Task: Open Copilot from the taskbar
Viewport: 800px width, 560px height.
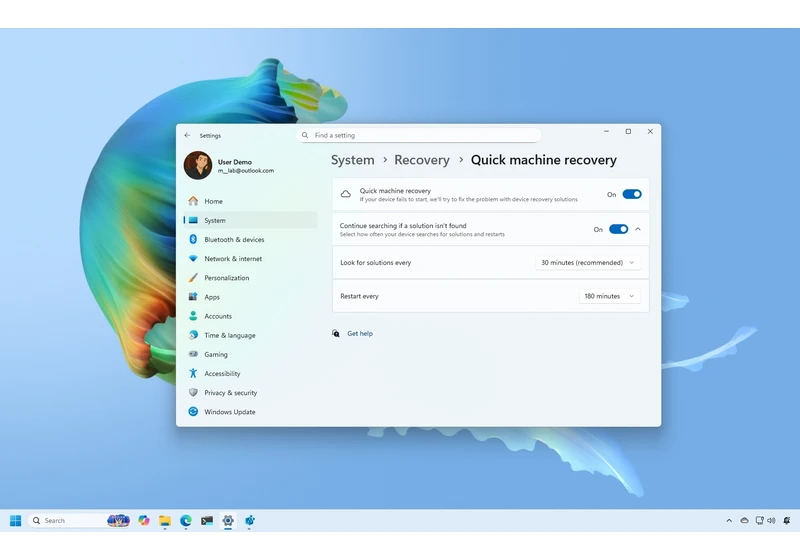Action: tap(144, 520)
